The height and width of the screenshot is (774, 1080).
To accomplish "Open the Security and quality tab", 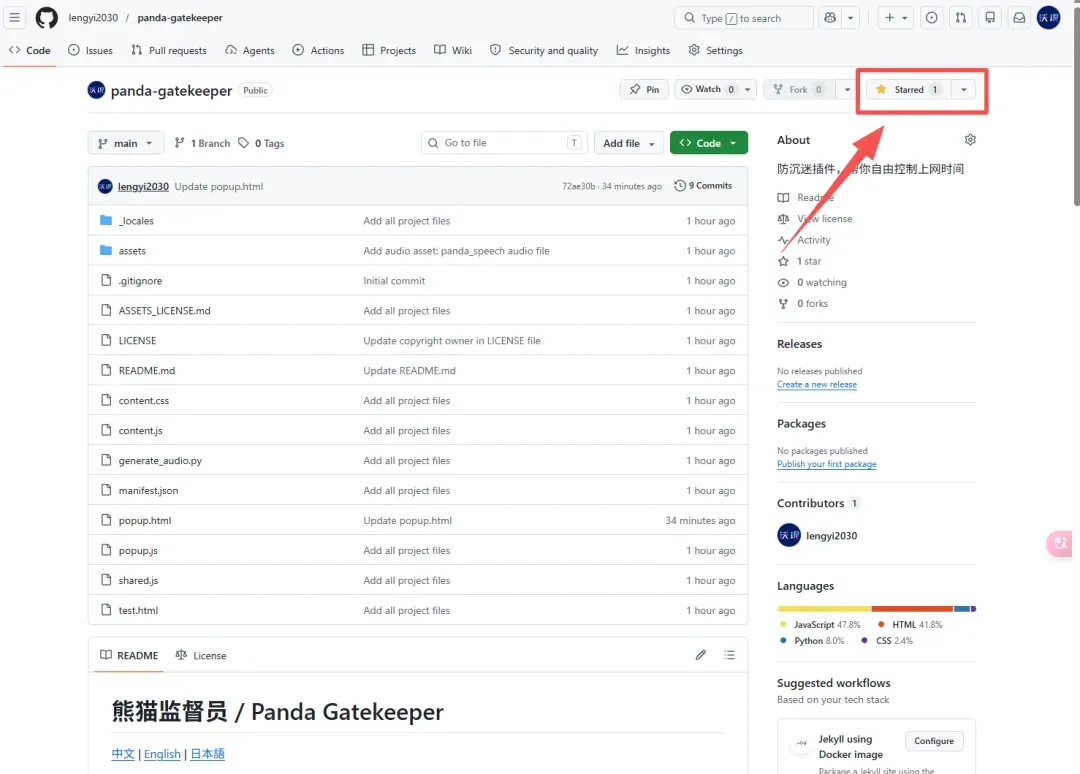I will pyautogui.click(x=544, y=50).
